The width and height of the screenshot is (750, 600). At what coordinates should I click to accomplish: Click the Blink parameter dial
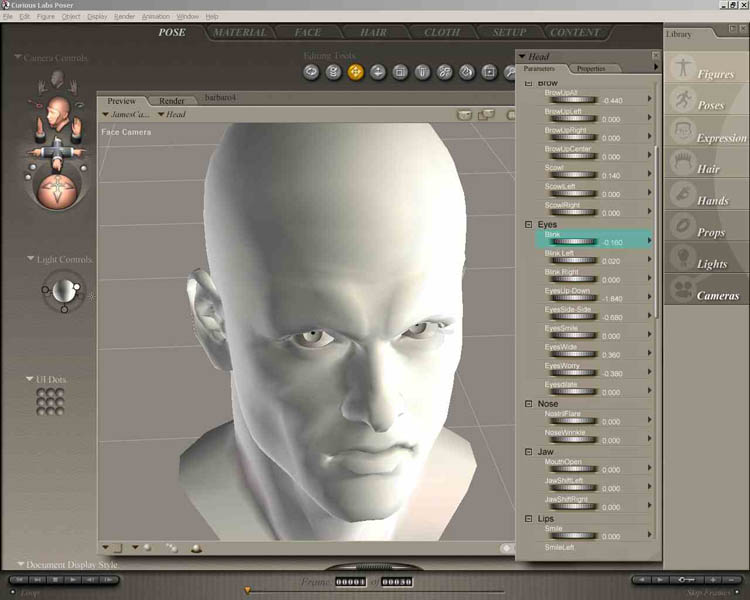tap(574, 242)
